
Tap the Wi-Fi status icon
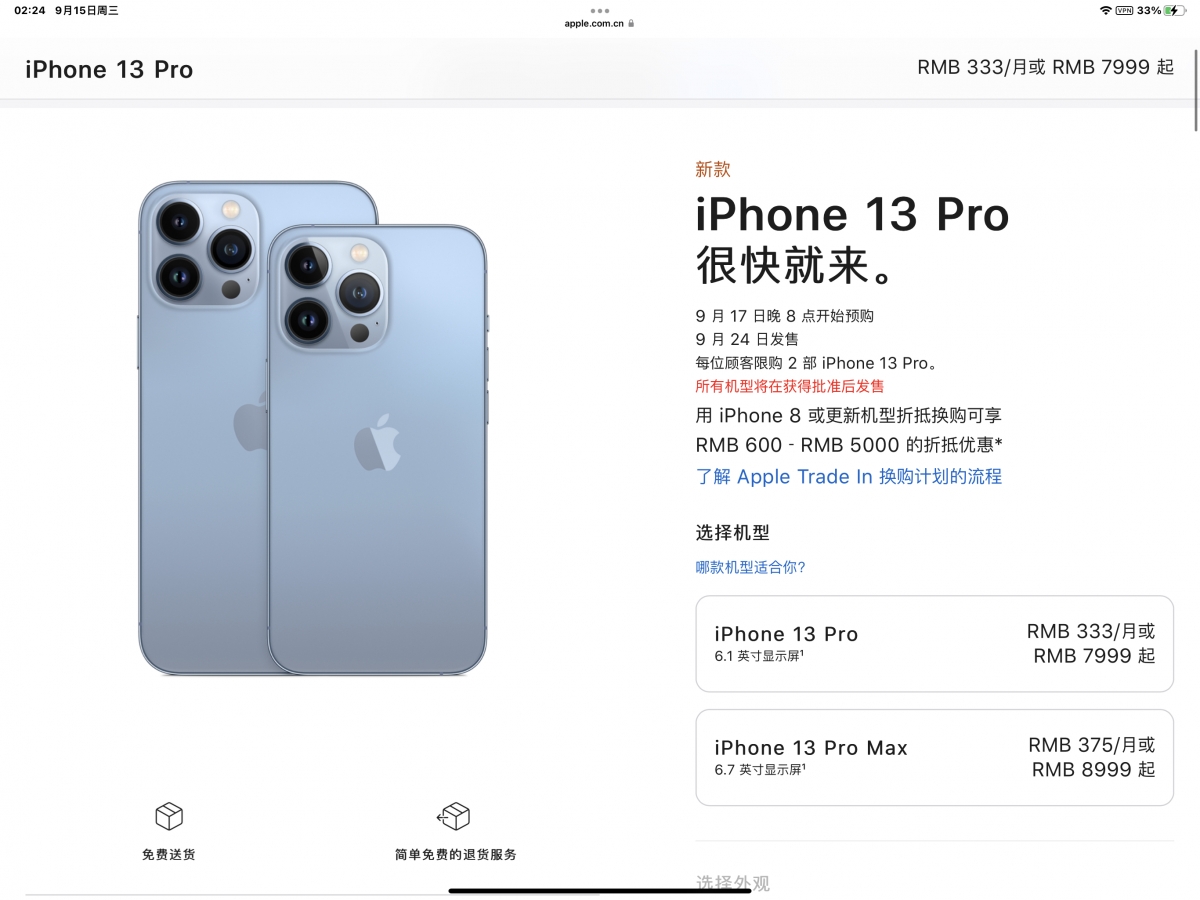tap(1105, 10)
